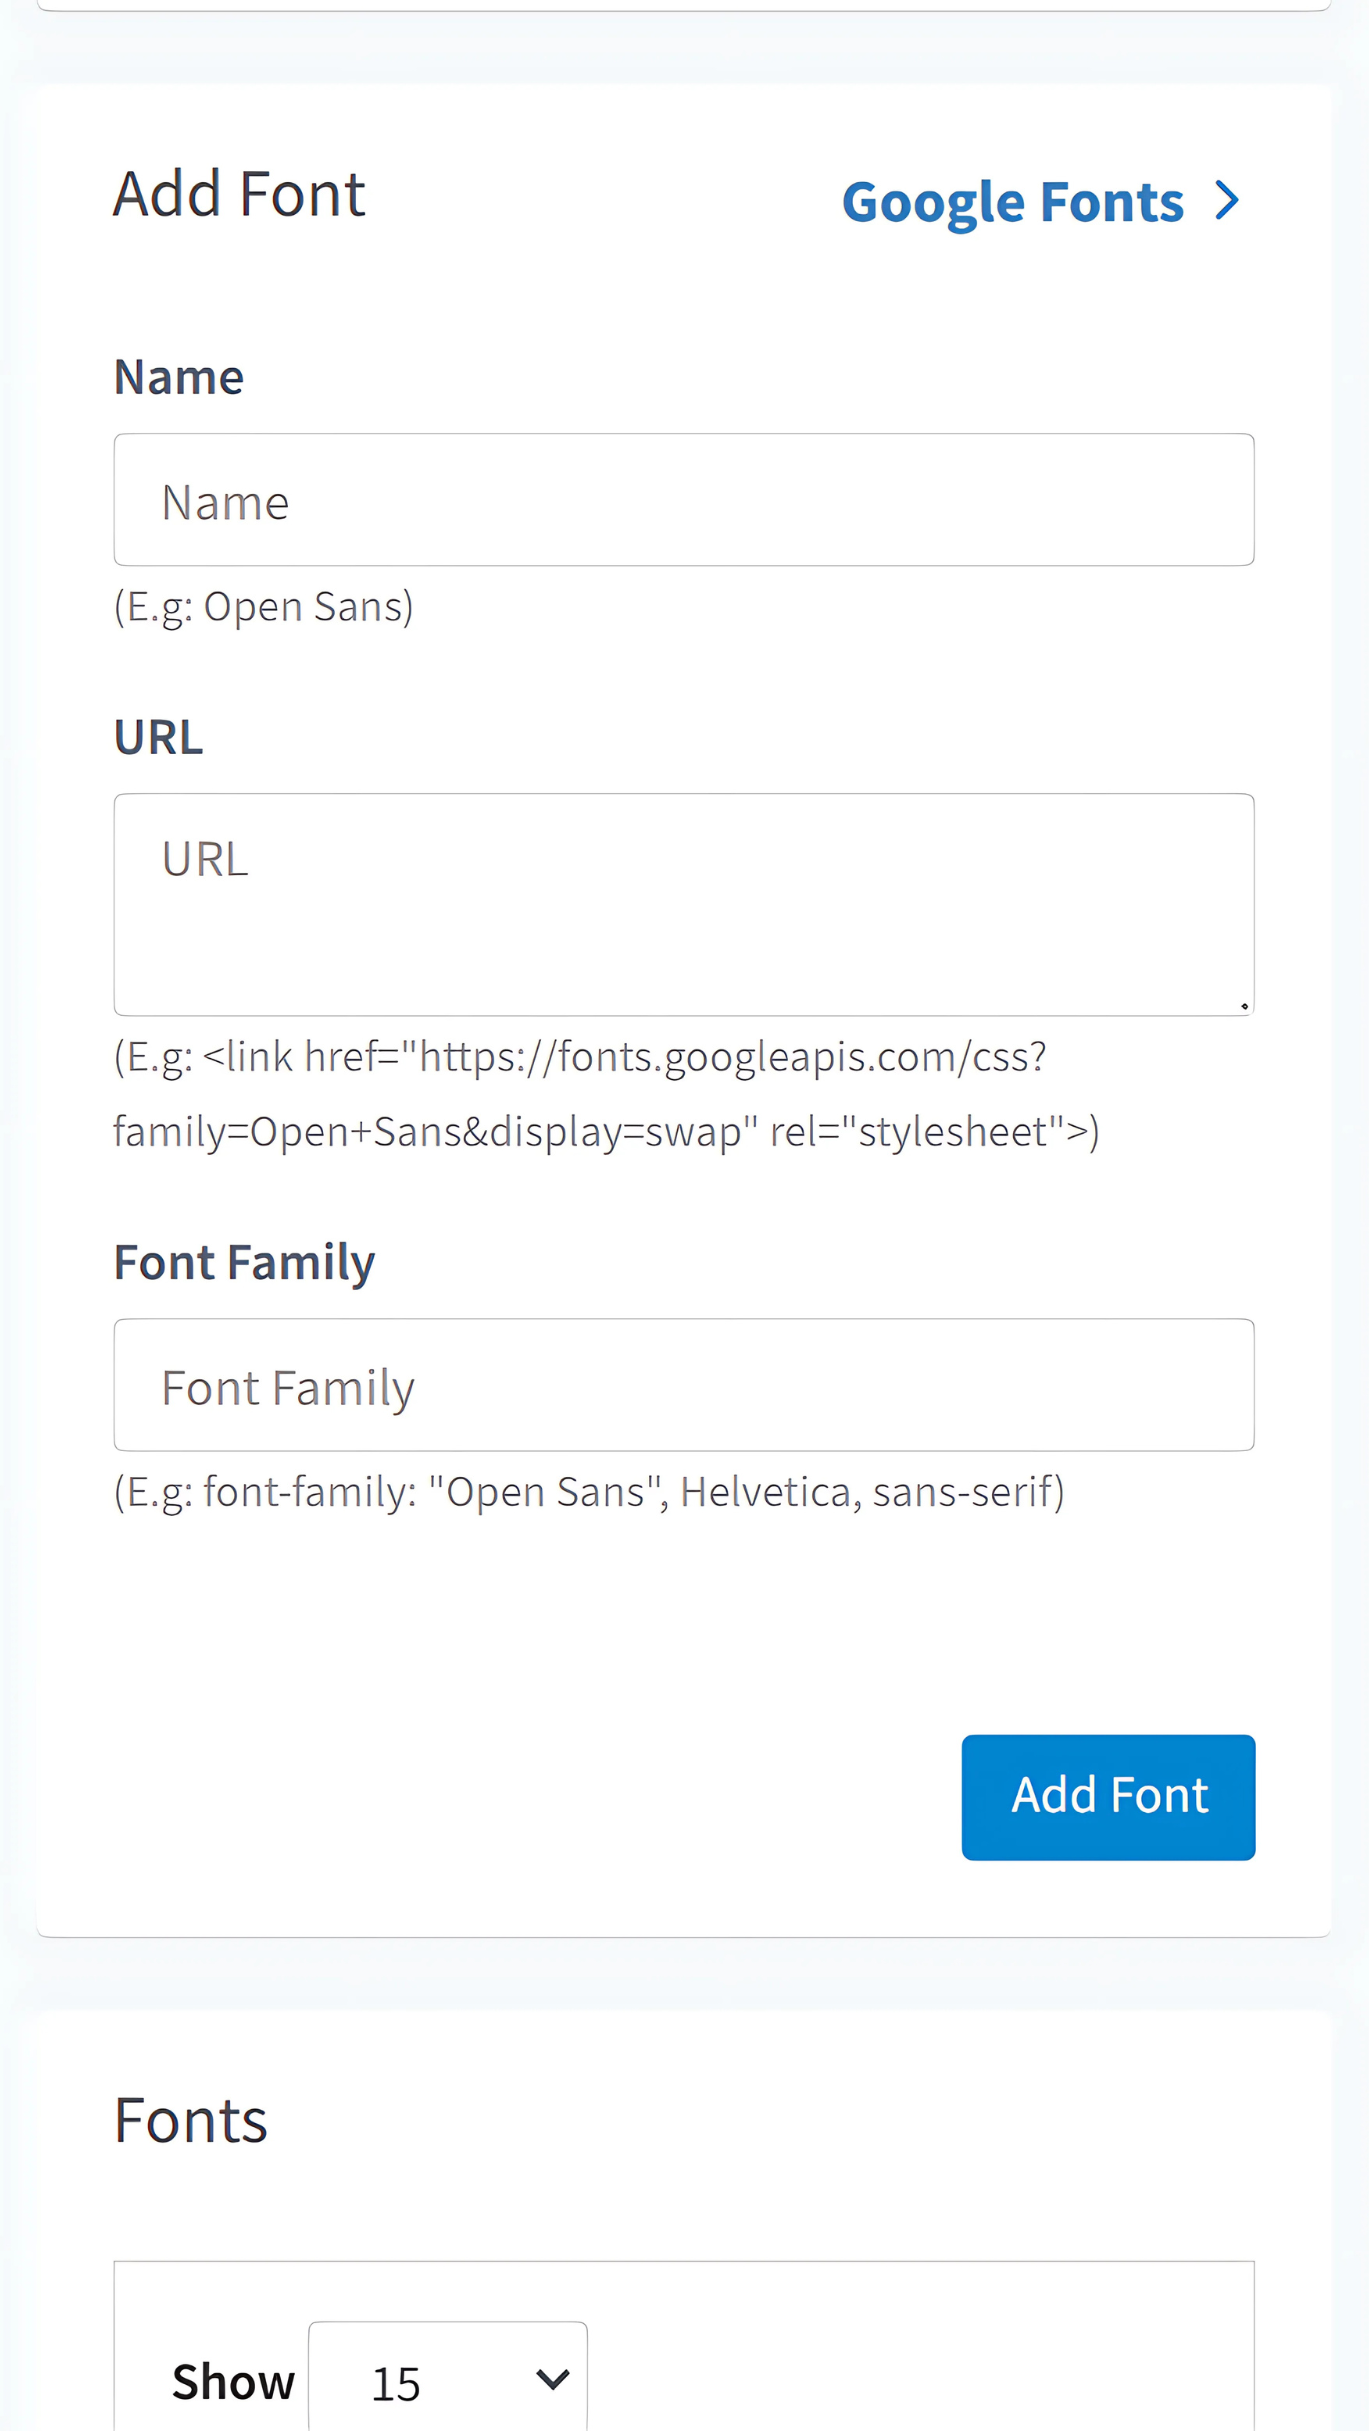
Task: Open the Google Fonts link
Action: (x=1012, y=202)
